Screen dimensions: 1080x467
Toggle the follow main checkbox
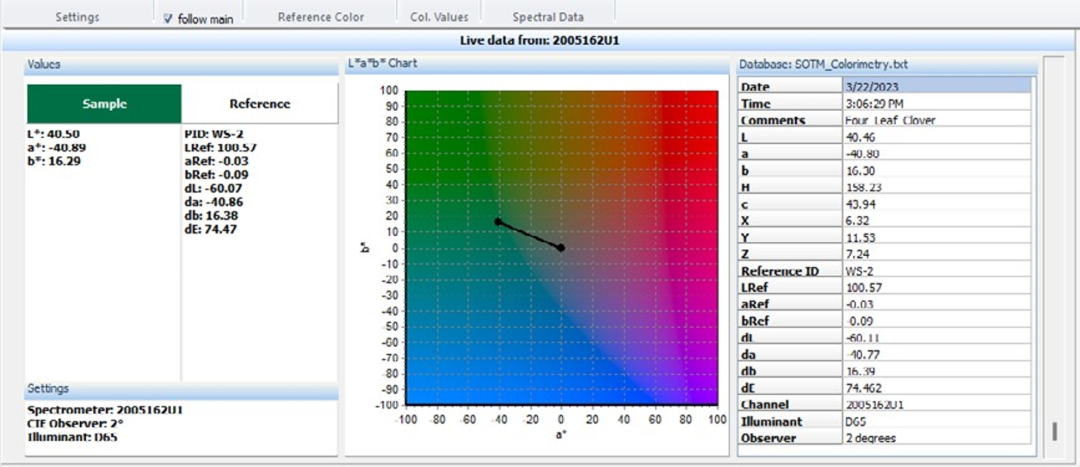[x=167, y=19]
